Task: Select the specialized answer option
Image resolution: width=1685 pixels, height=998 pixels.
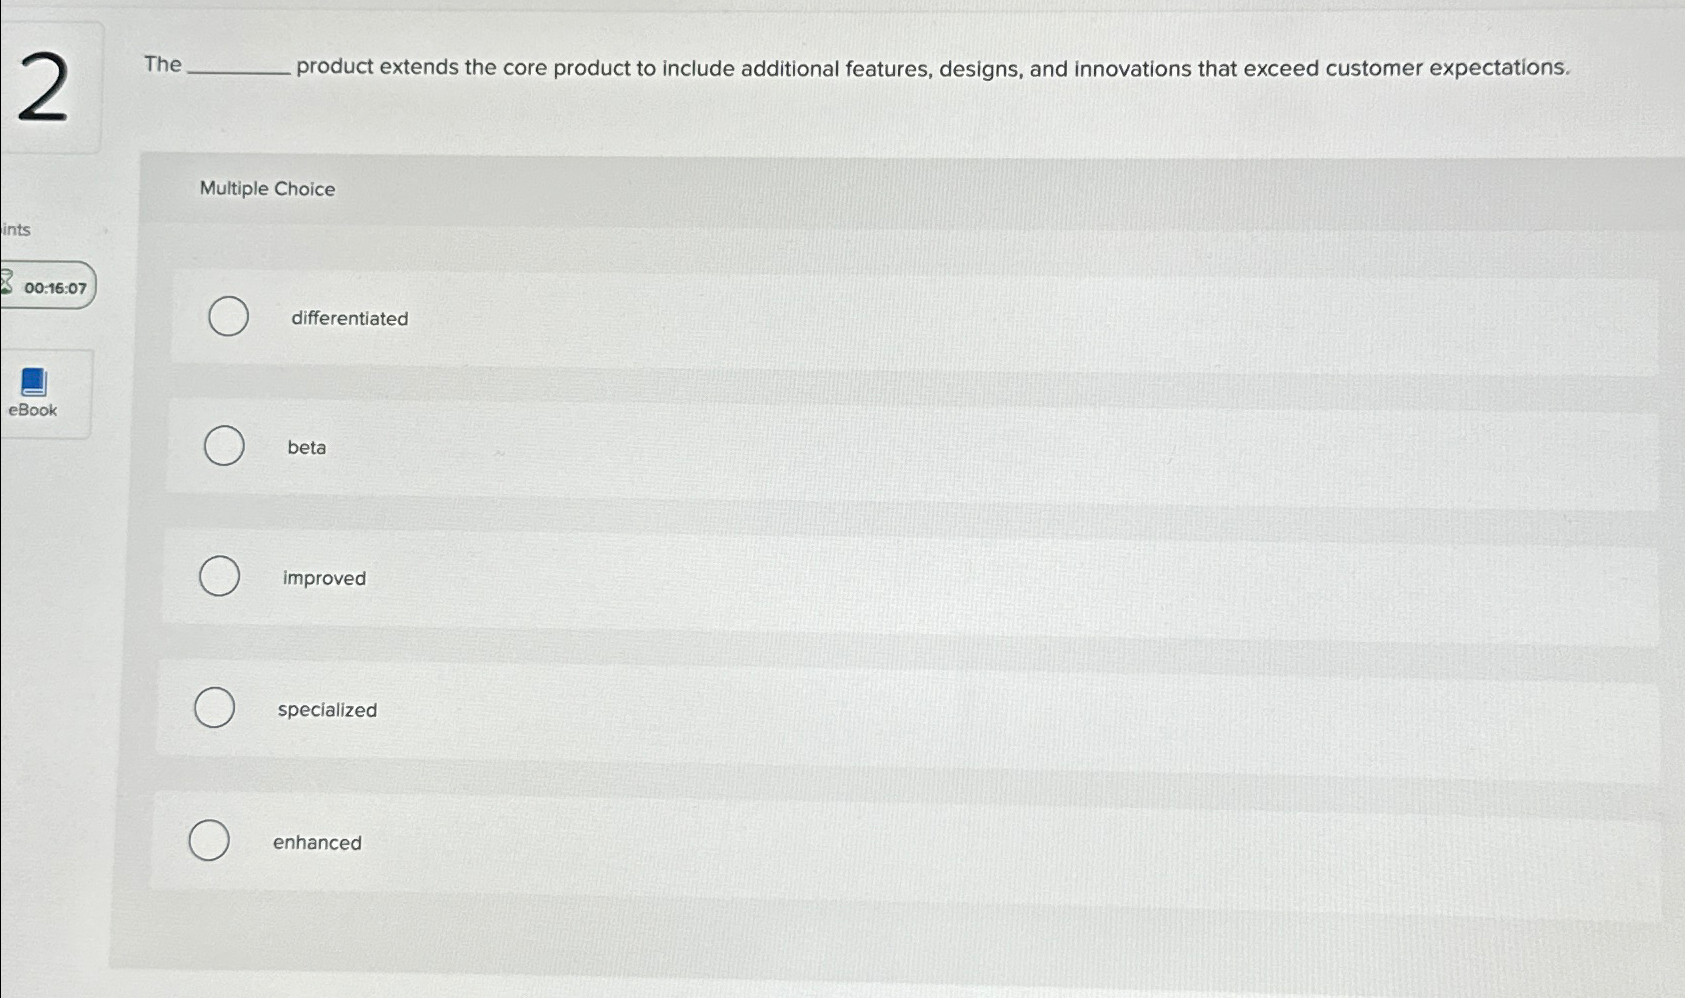Action: click(214, 707)
